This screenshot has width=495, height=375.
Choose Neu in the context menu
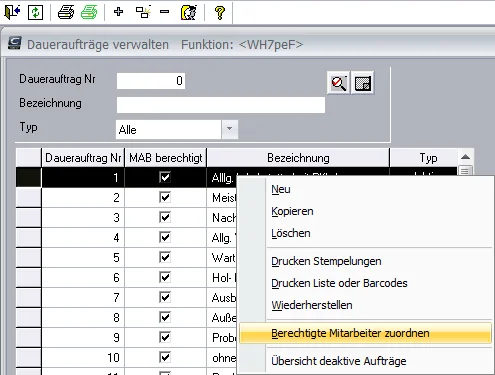tap(365, 189)
